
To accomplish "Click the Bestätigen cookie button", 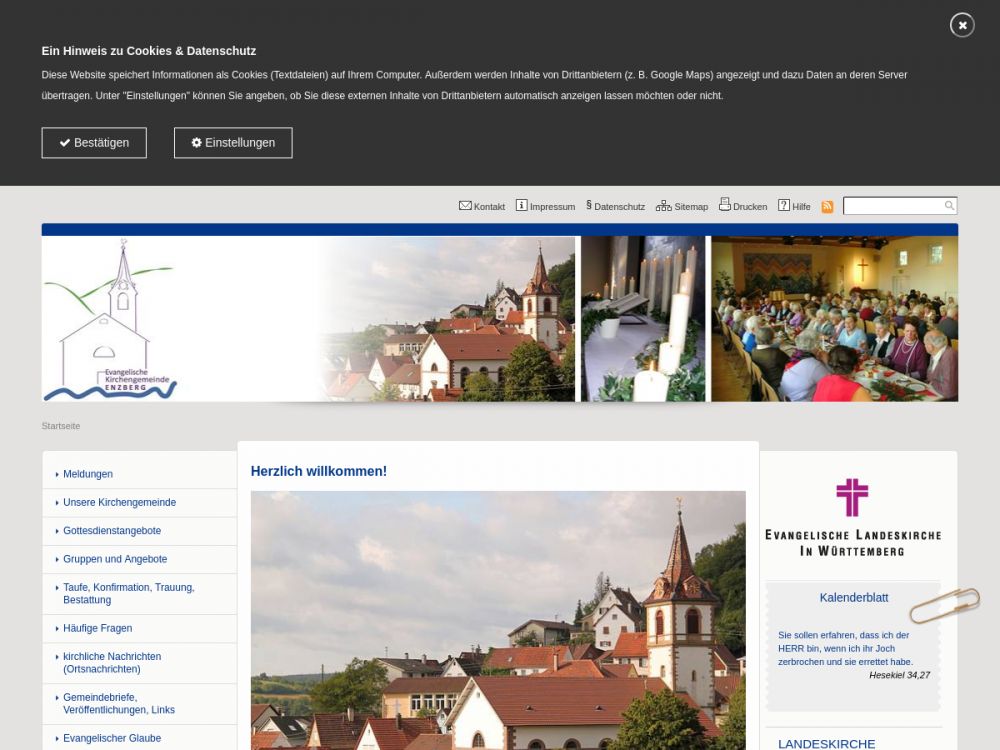I will click(x=94, y=143).
